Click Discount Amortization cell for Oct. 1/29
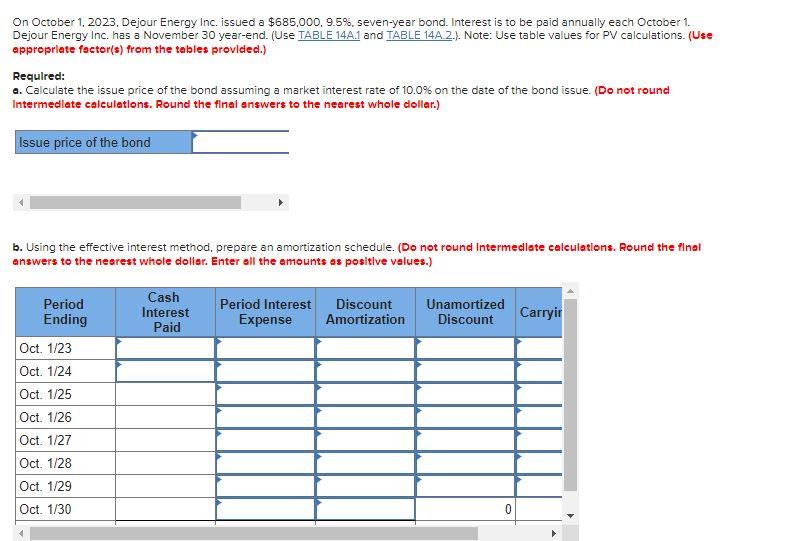This screenshot has height=541, width=811. [365, 486]
